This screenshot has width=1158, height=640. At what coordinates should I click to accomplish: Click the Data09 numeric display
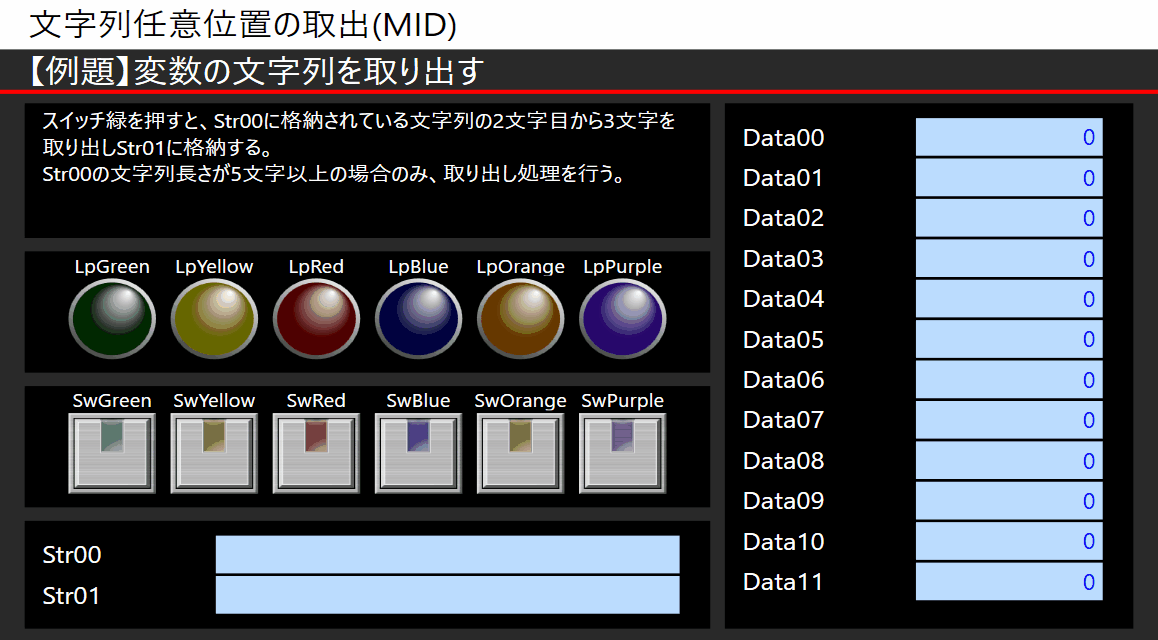pyautogui.click(x=1008, y=501)
